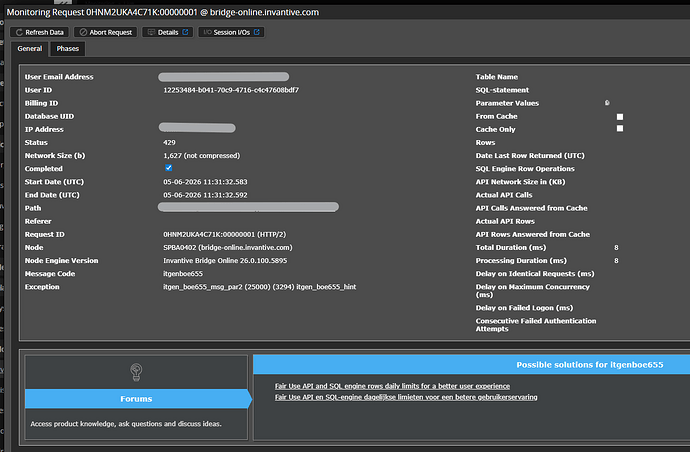Click the Details window icon
The image size is (690, 452).
point(151,32)
